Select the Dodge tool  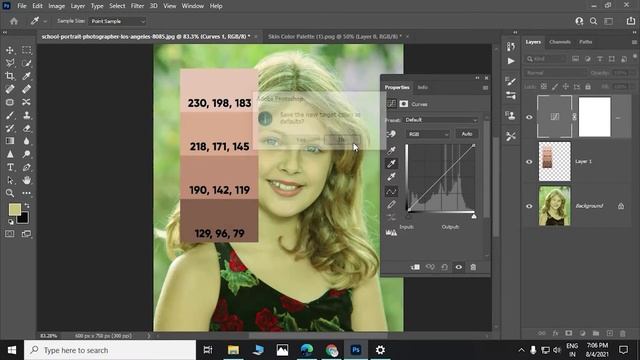point(27,154)
